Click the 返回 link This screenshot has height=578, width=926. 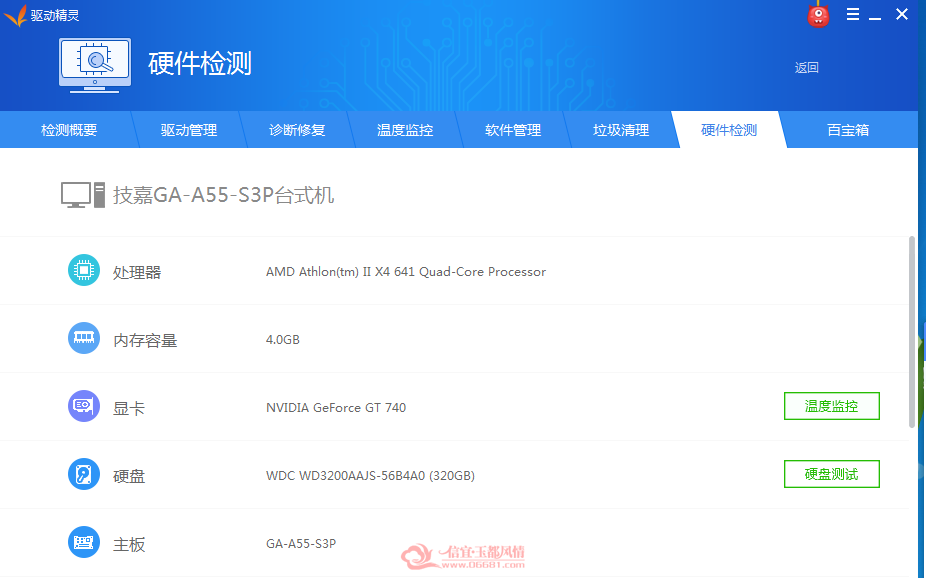[807, 68]
